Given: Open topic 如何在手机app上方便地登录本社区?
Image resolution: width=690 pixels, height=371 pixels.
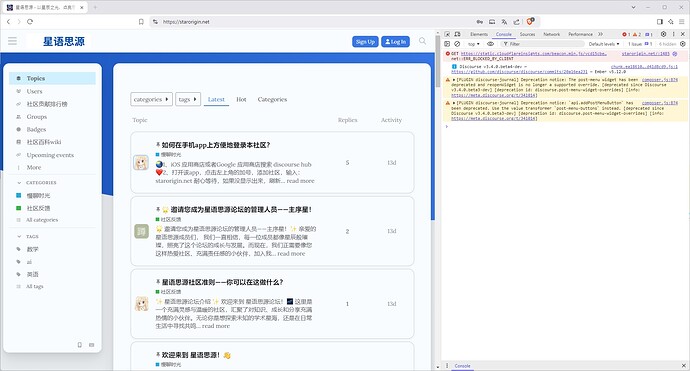Looking at the screenshot, I should point(216,145).
